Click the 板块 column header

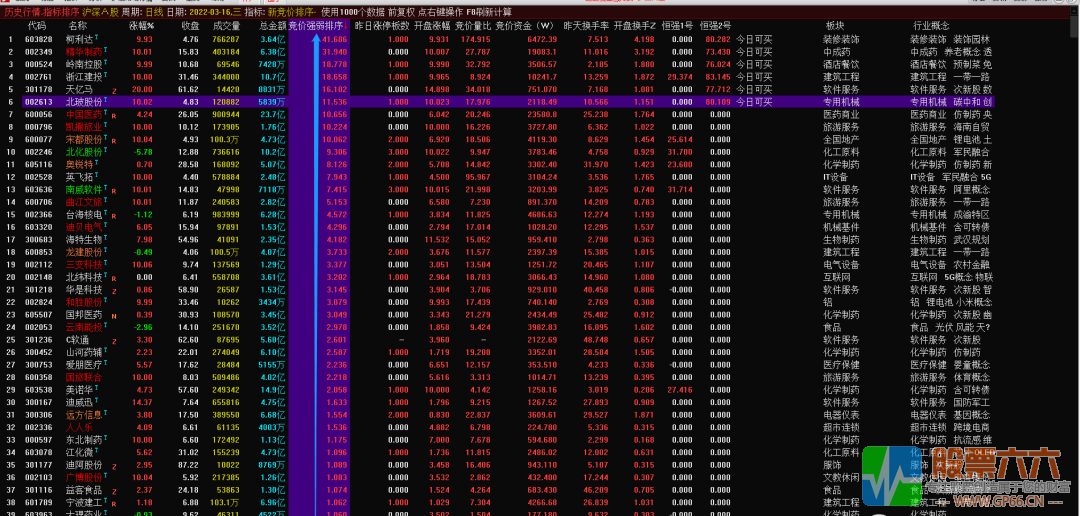tap(834, 25)
